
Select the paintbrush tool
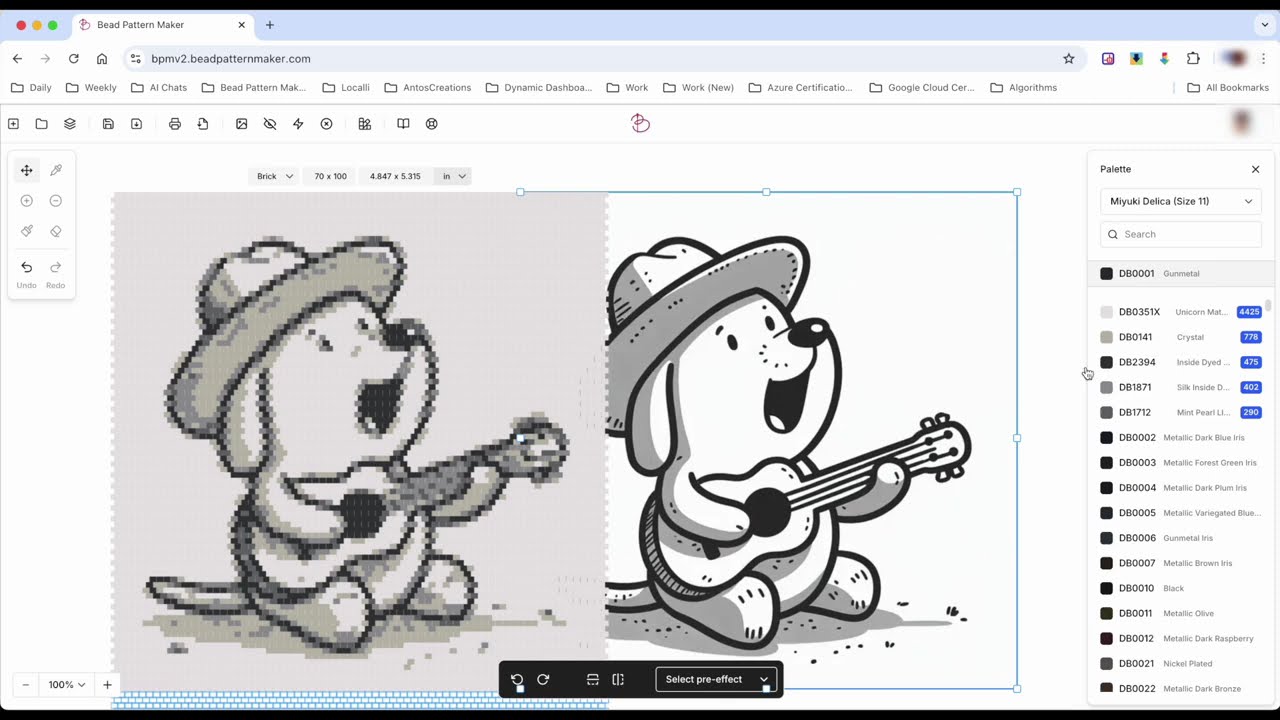(27, 231)
